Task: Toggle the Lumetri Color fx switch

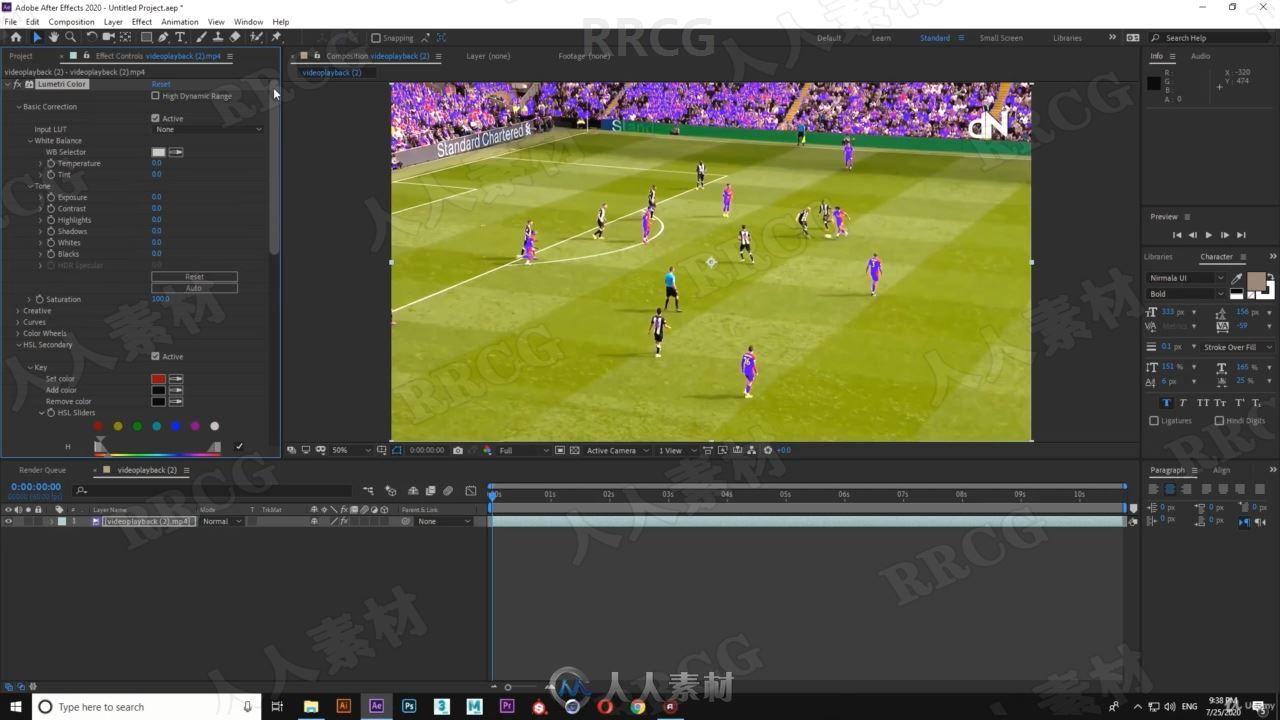Action: tap(17, 84)
